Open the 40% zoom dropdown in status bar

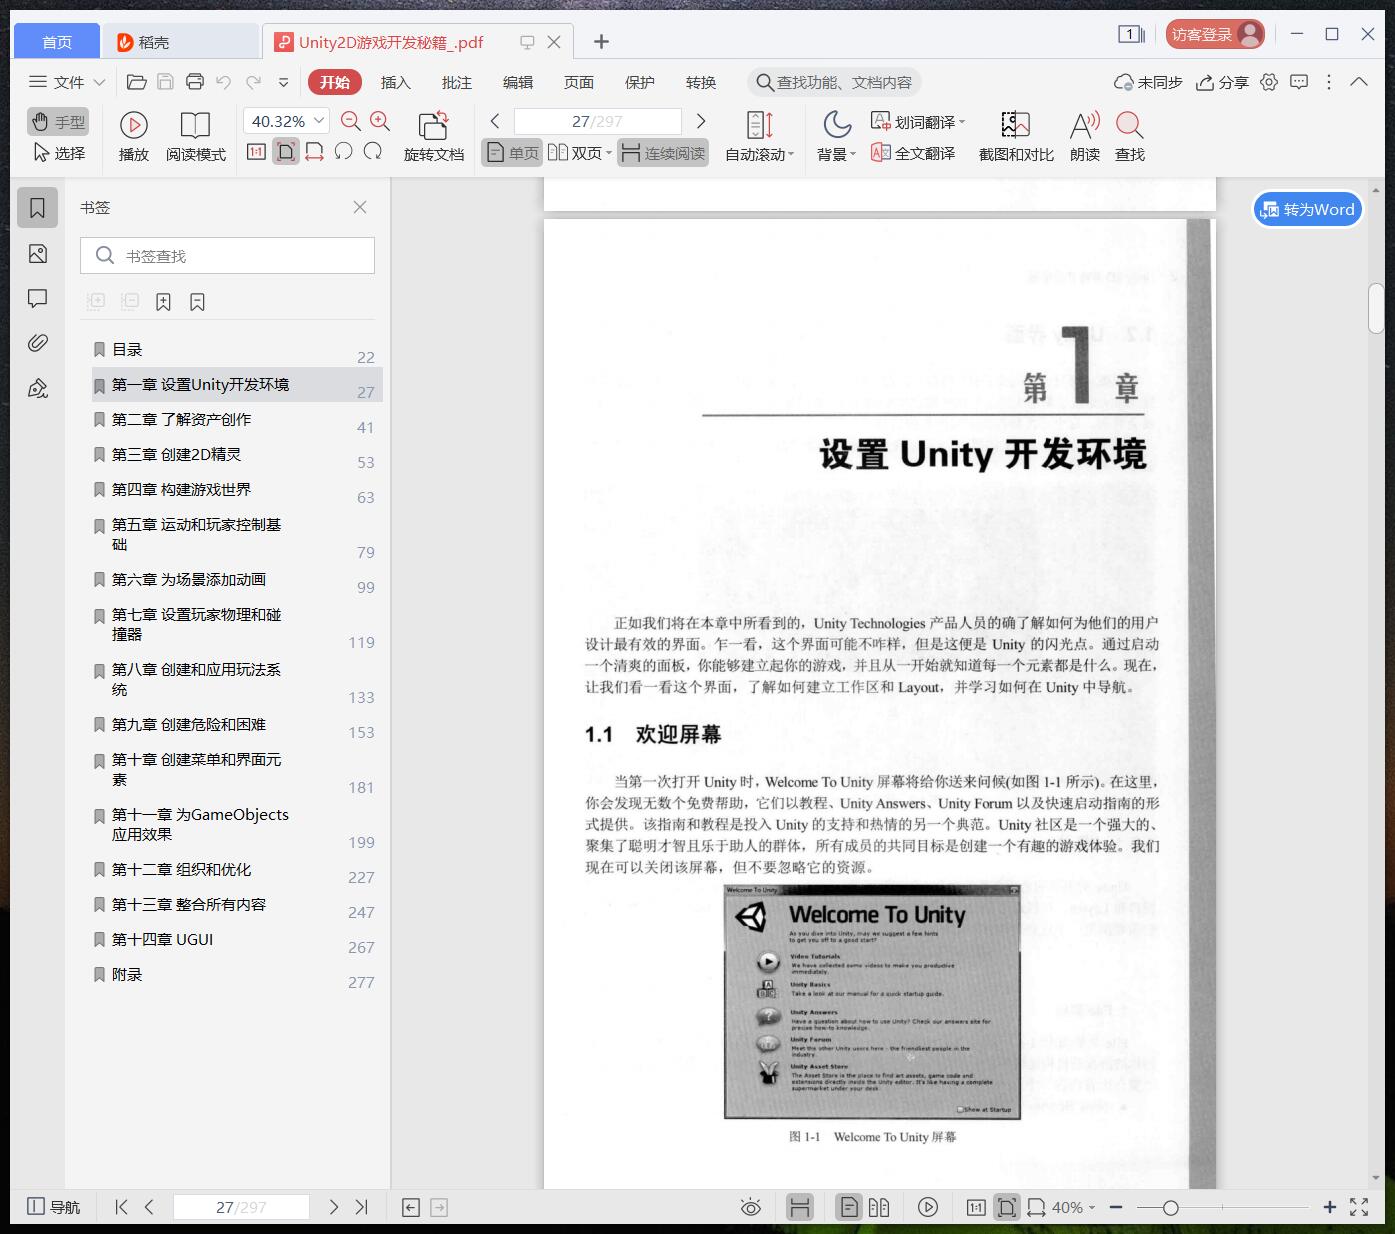coord(1091,1207)
